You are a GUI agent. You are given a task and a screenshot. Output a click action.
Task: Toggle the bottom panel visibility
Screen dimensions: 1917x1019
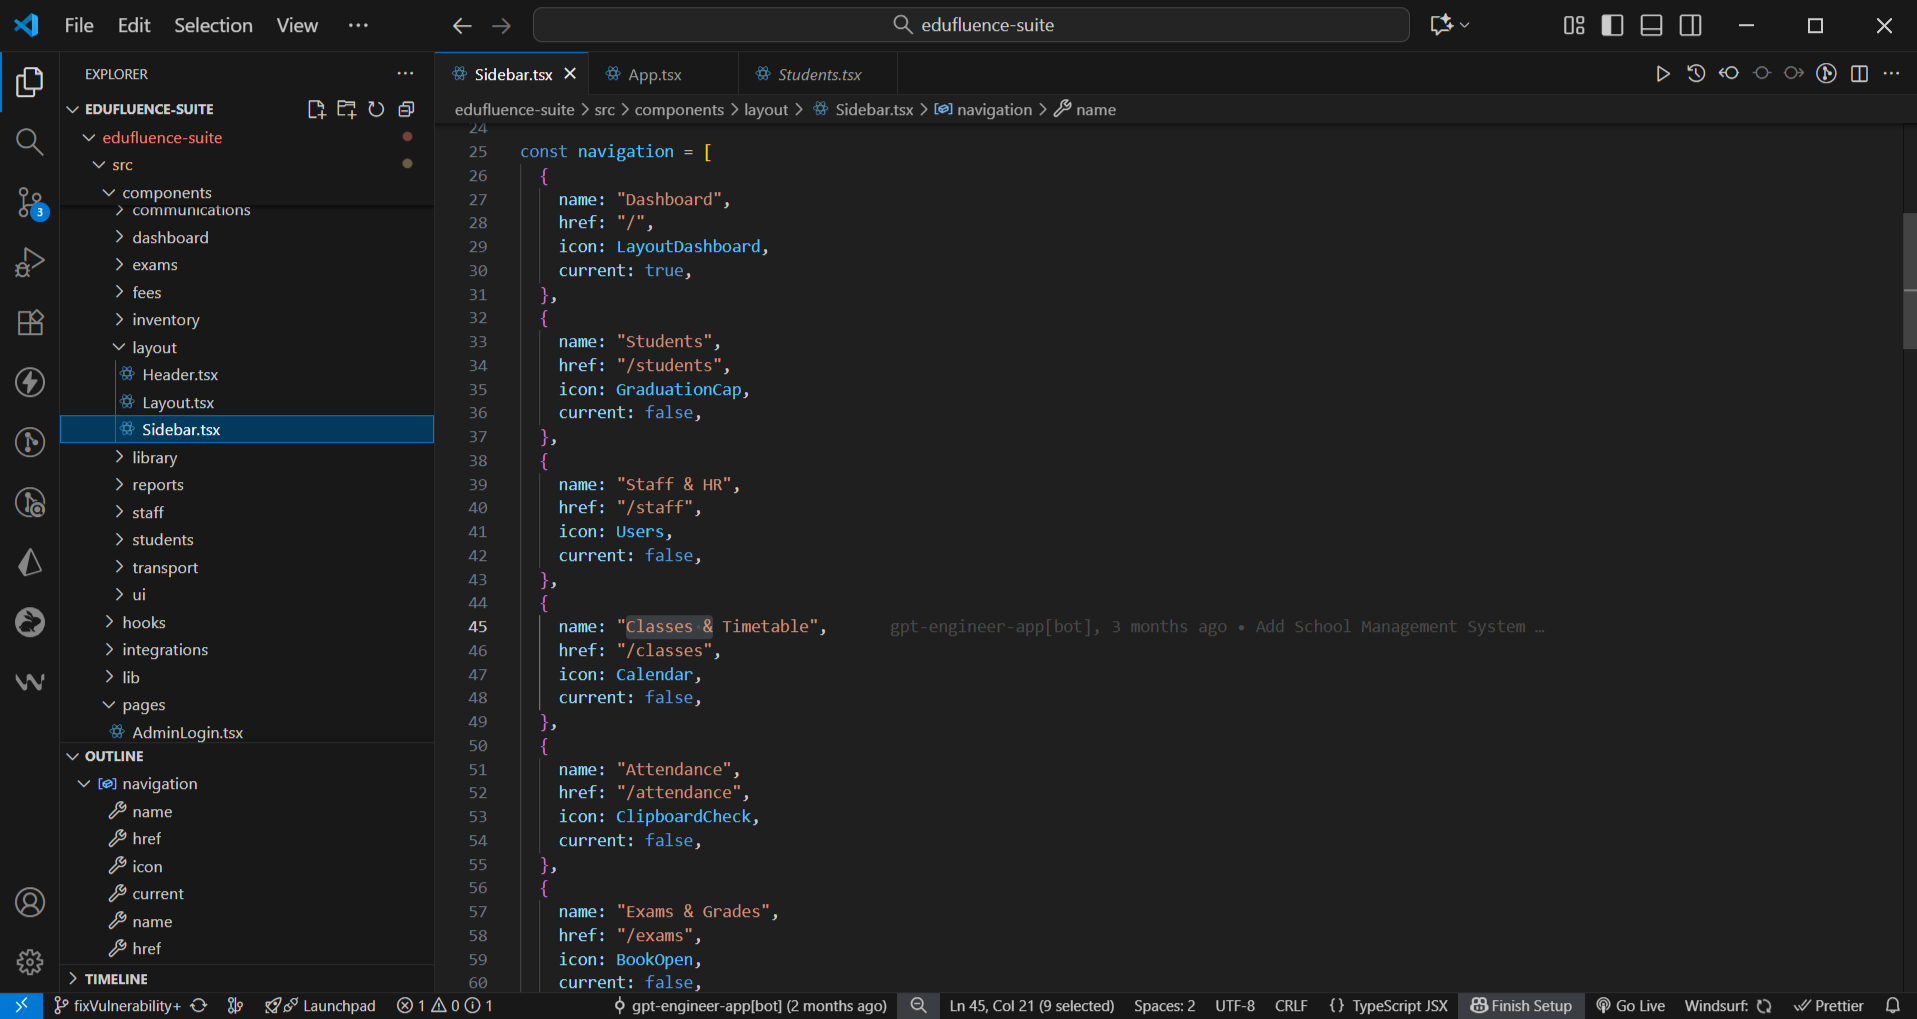1651,25
